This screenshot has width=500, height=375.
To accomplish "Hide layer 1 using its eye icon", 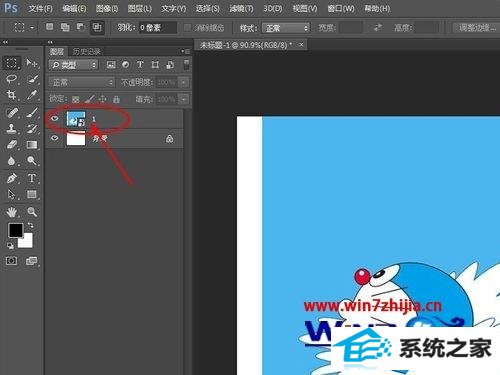I will pos(55,118).
